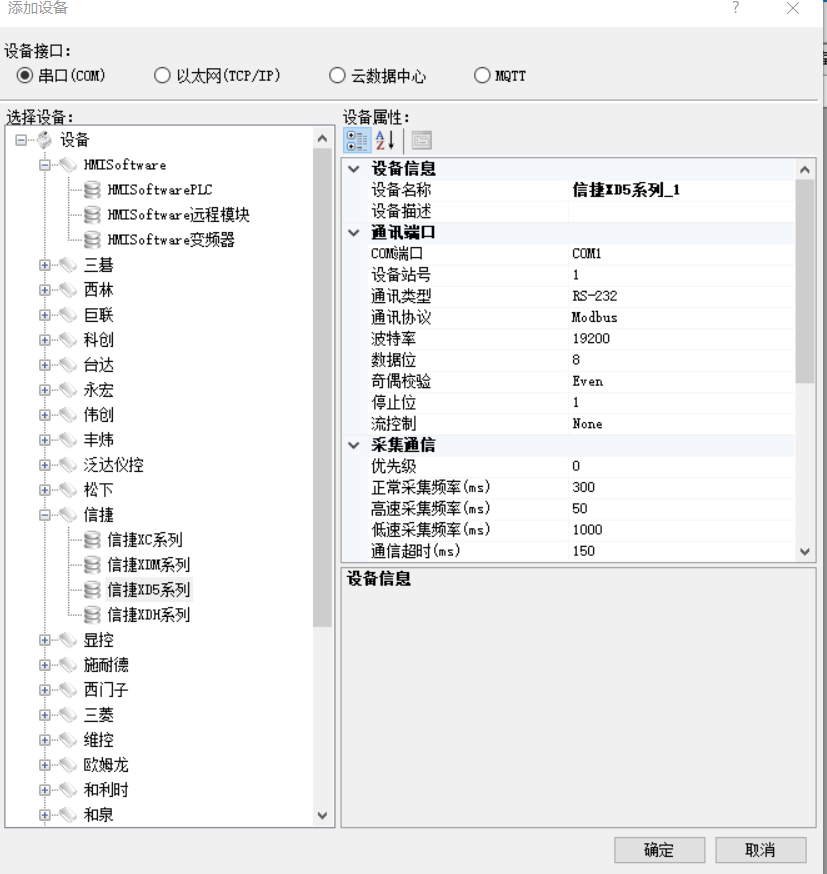Viewport: 827px width, 874px height.
Task: Collapse the 通讯端口 property section
Action: [x=353, y=233]
